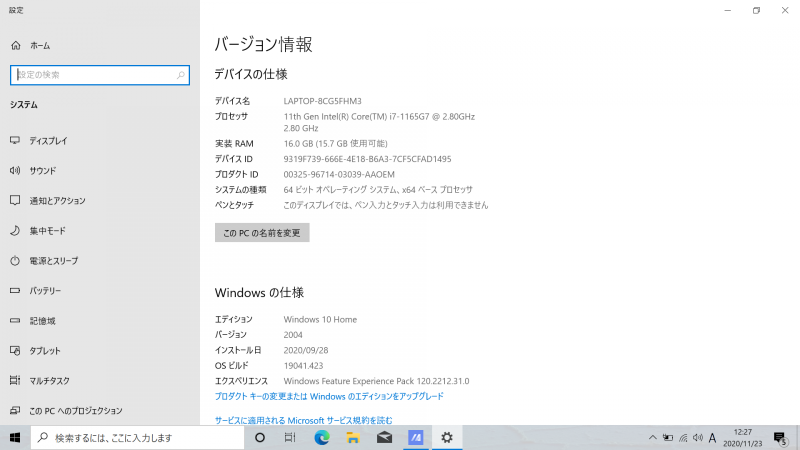This screenshot has height=450, width=800.
Task: Open the Action Center notifications icon
Action: click(780, 438)
